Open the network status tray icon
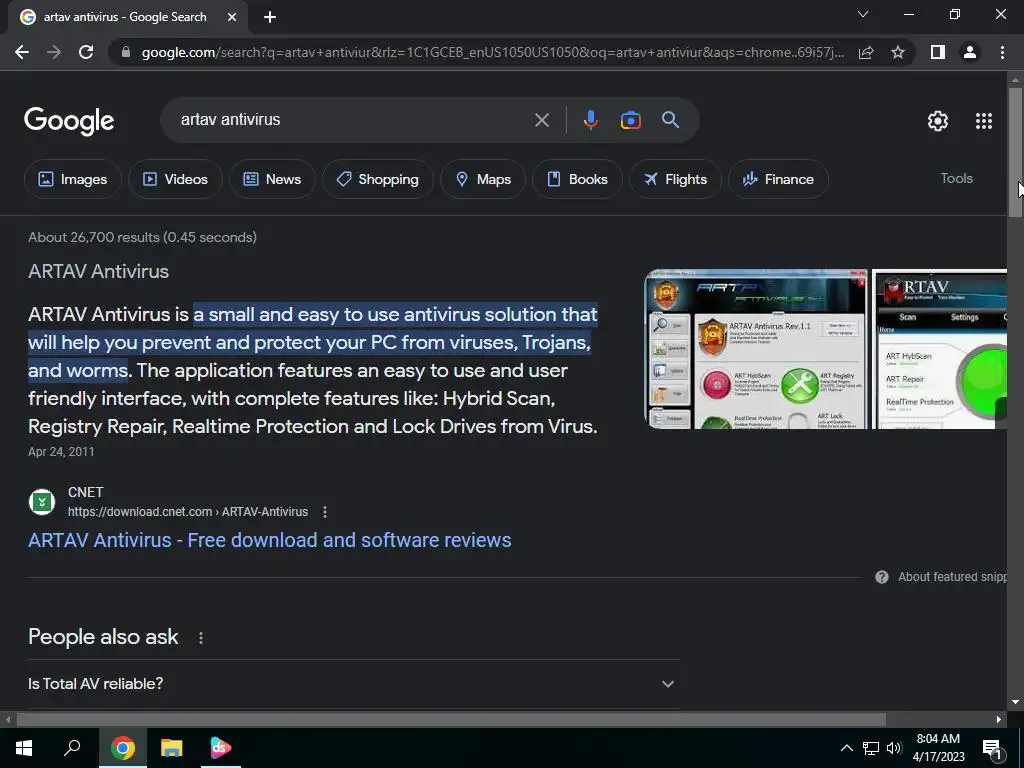The height and width of the screenshot is (768, 1024). point(871,748)
